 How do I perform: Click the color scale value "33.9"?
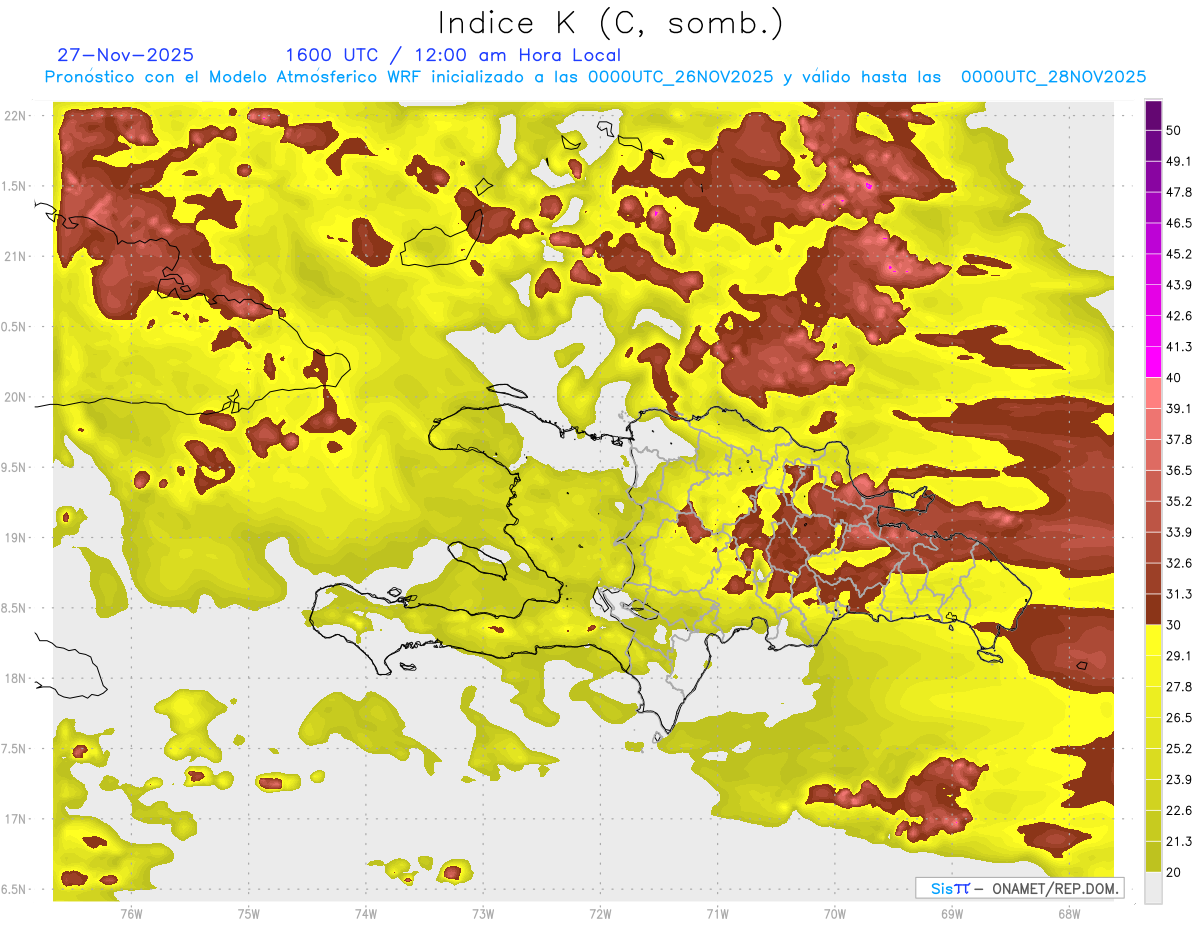(x=1179, y=532)
